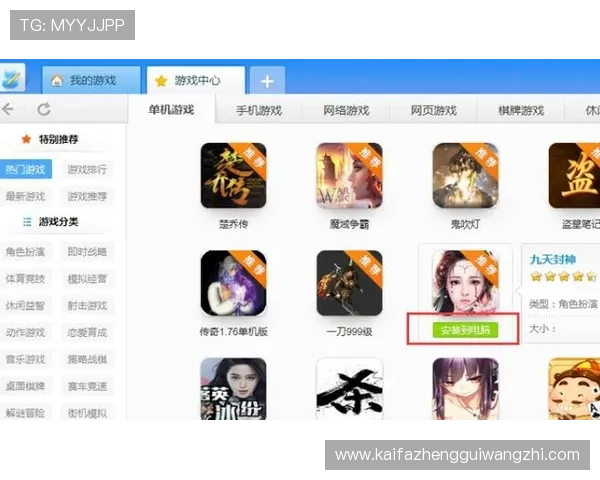Open the 传奇1.76单机版 game icon

click(x=233, y=283)
